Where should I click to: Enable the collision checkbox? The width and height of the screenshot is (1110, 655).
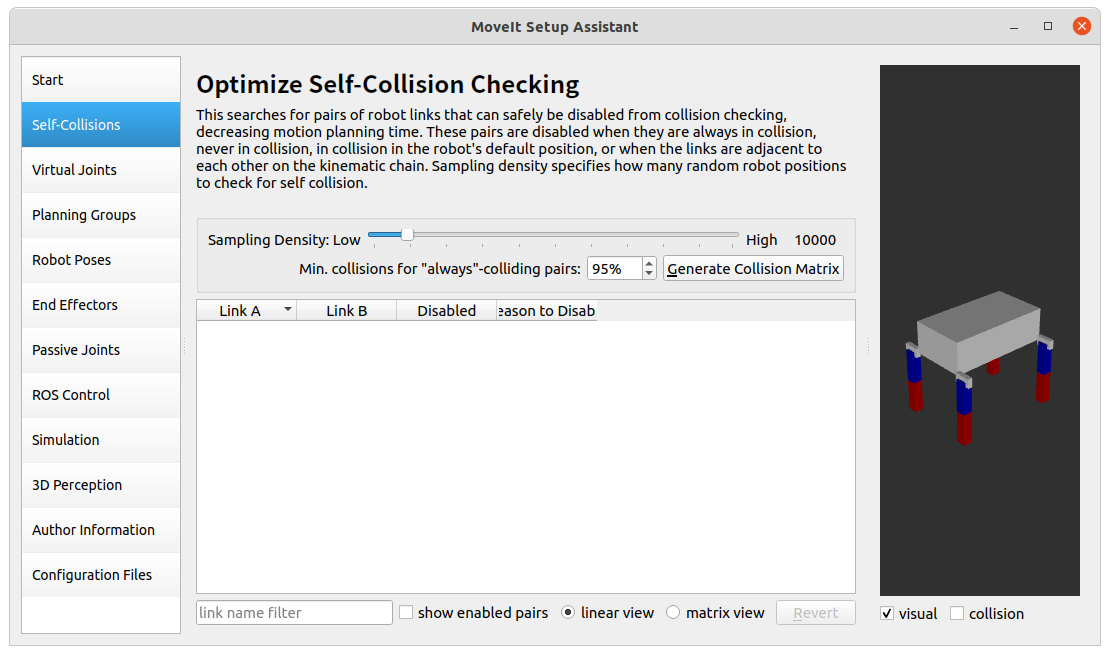pos(957,613)
